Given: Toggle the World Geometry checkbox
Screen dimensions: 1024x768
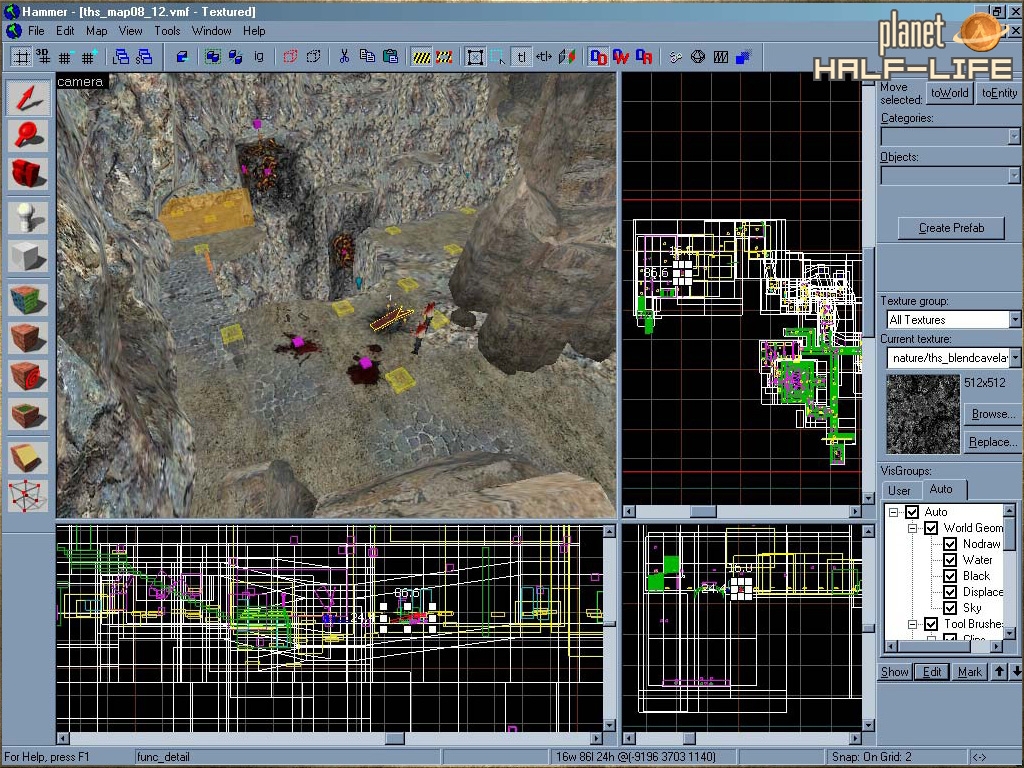Looking at the screenshot, I should click(x=931, y=528).
